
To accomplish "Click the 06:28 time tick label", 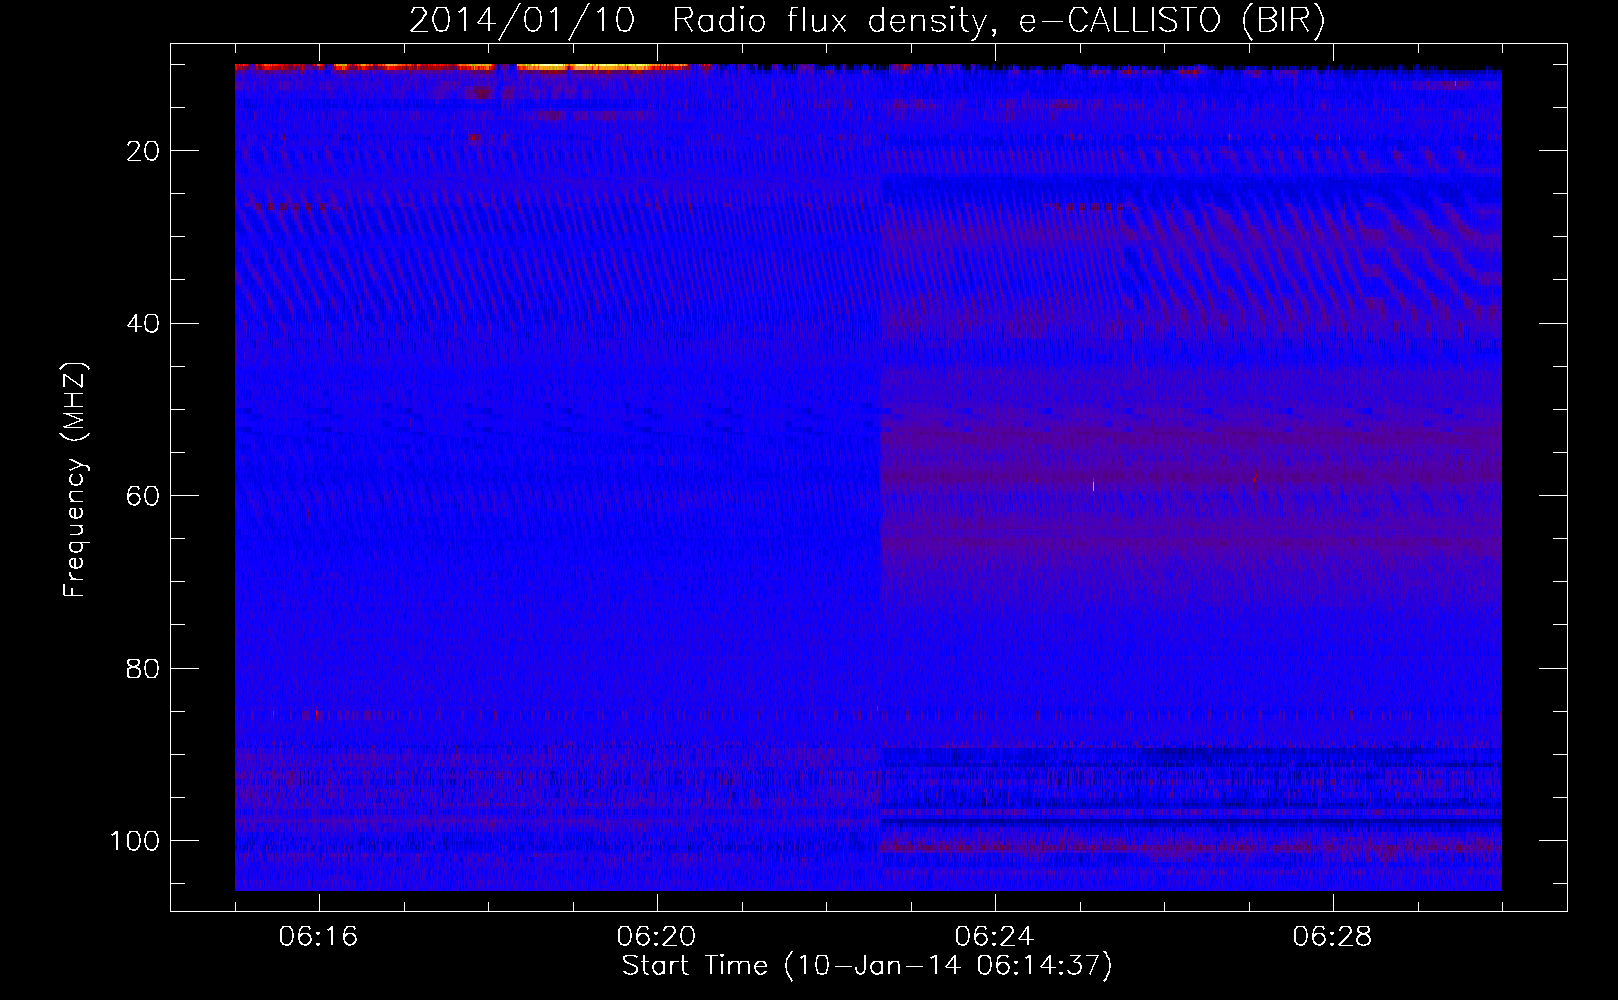I will [x=1332, y=937].
